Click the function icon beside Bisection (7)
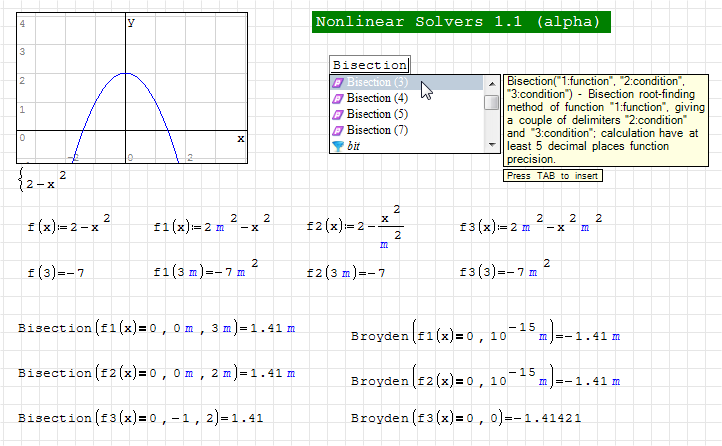 338,131
